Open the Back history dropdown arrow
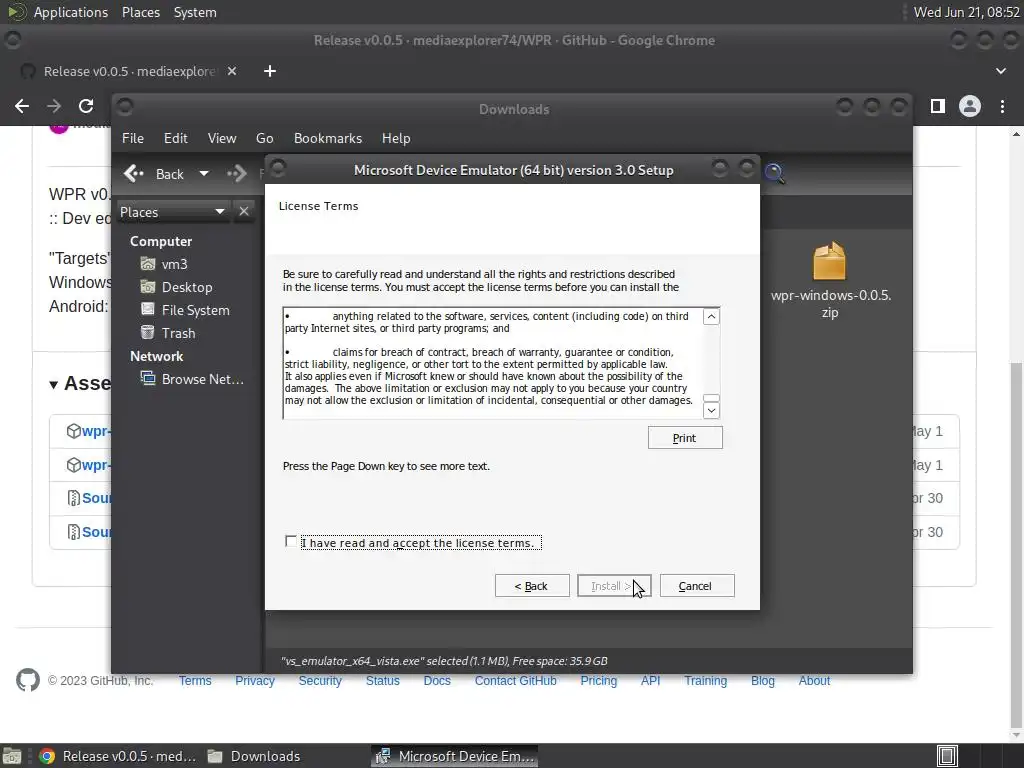Image resolution: width=1024 pixels, height=768 pixels. [204, 174]
